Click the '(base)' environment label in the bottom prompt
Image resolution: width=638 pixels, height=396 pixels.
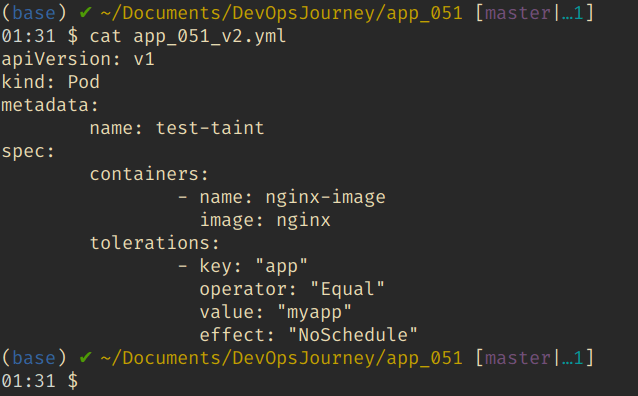point(34,358)
